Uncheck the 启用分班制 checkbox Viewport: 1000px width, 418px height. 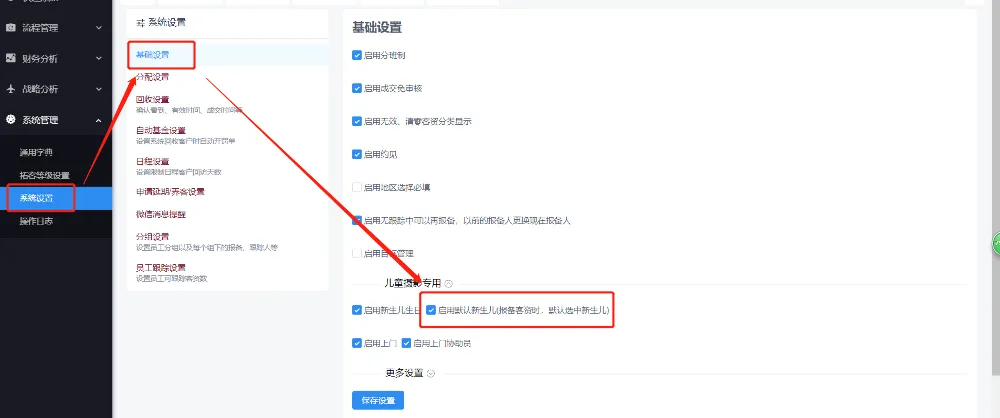coord(357,55)
